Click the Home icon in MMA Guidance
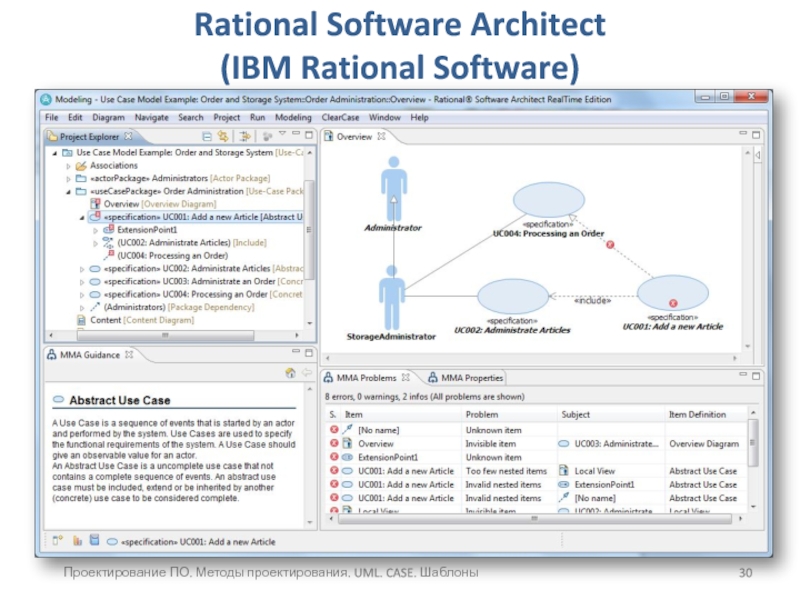Screen dimensions: 800x600 click(x=290, y=373)
